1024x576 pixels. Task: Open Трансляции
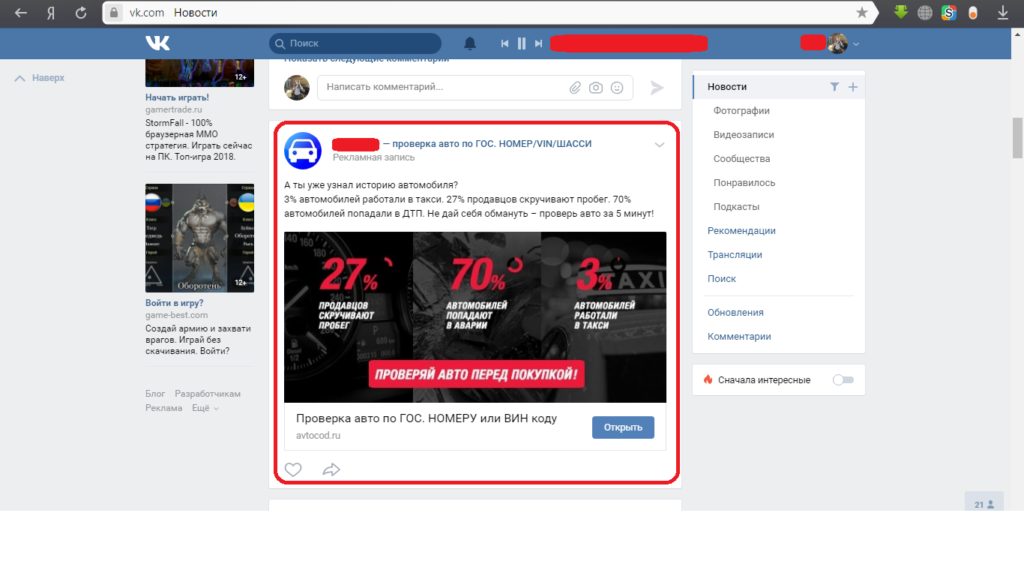coord(735,255)
